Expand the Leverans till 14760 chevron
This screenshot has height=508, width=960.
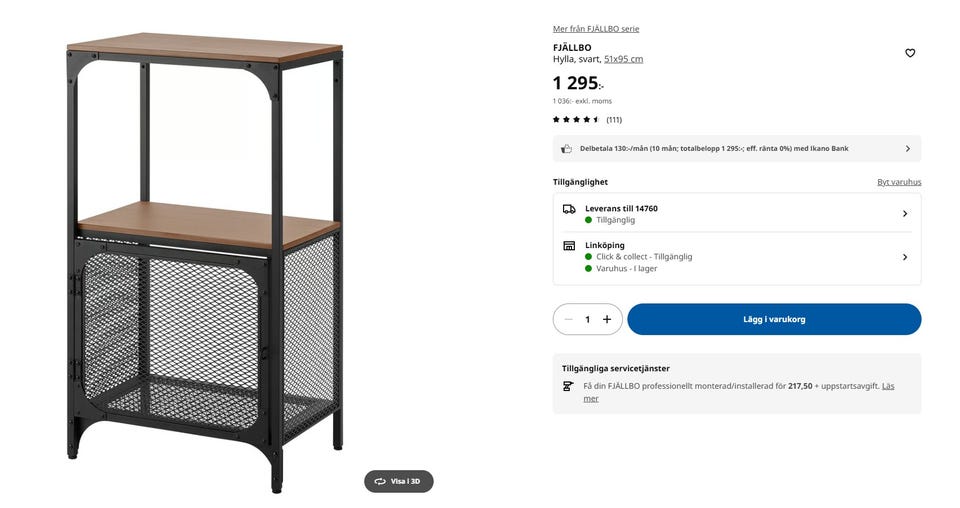[904, 214]
